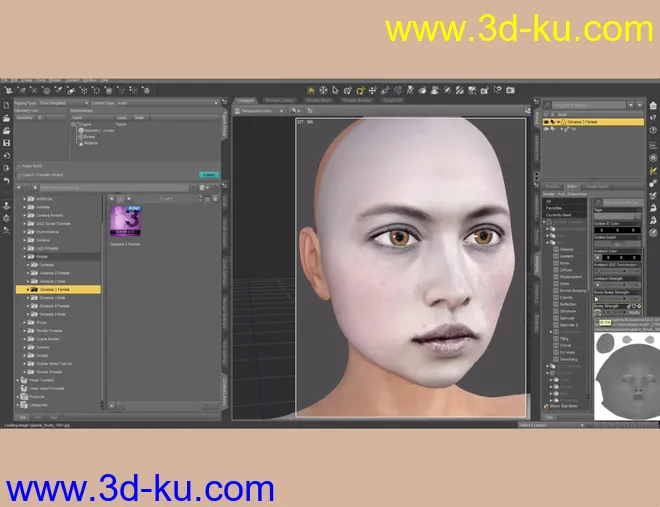This screenshot has height=507, width=660.
Task: Click the Undo curved arrow icon
Action: 6,181
